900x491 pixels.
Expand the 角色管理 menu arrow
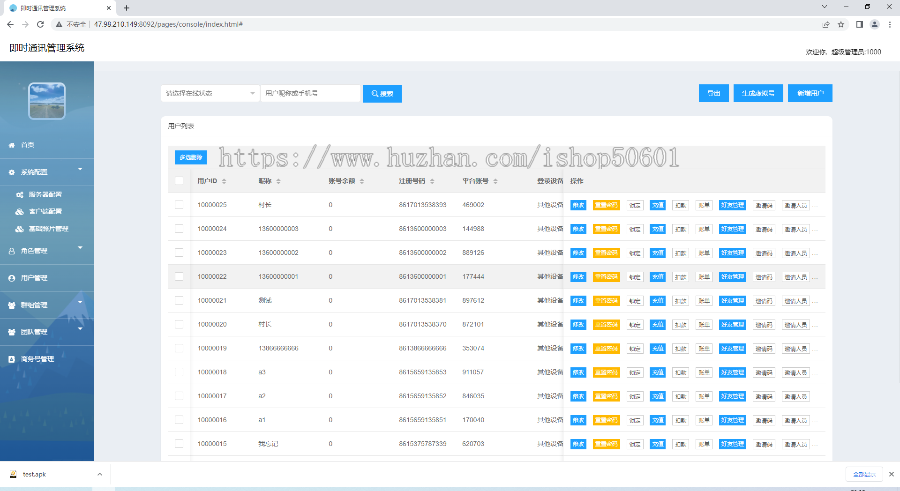pyautogui.click(x=80, y=248)
